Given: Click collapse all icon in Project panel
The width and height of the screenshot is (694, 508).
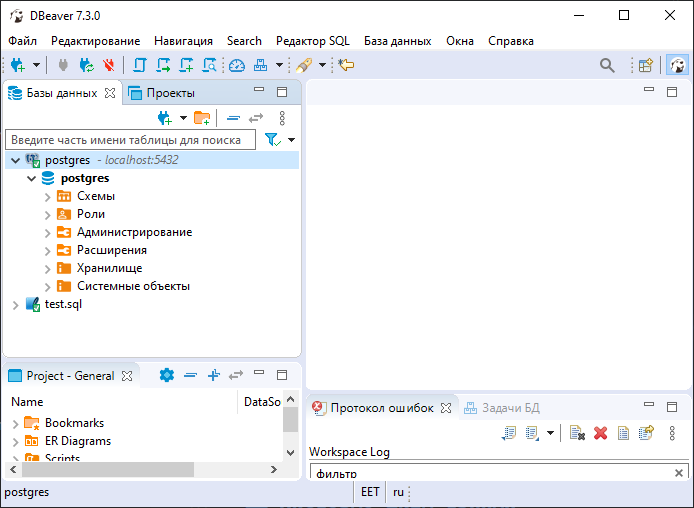Looking at the screenshot, I should (190, 375).
